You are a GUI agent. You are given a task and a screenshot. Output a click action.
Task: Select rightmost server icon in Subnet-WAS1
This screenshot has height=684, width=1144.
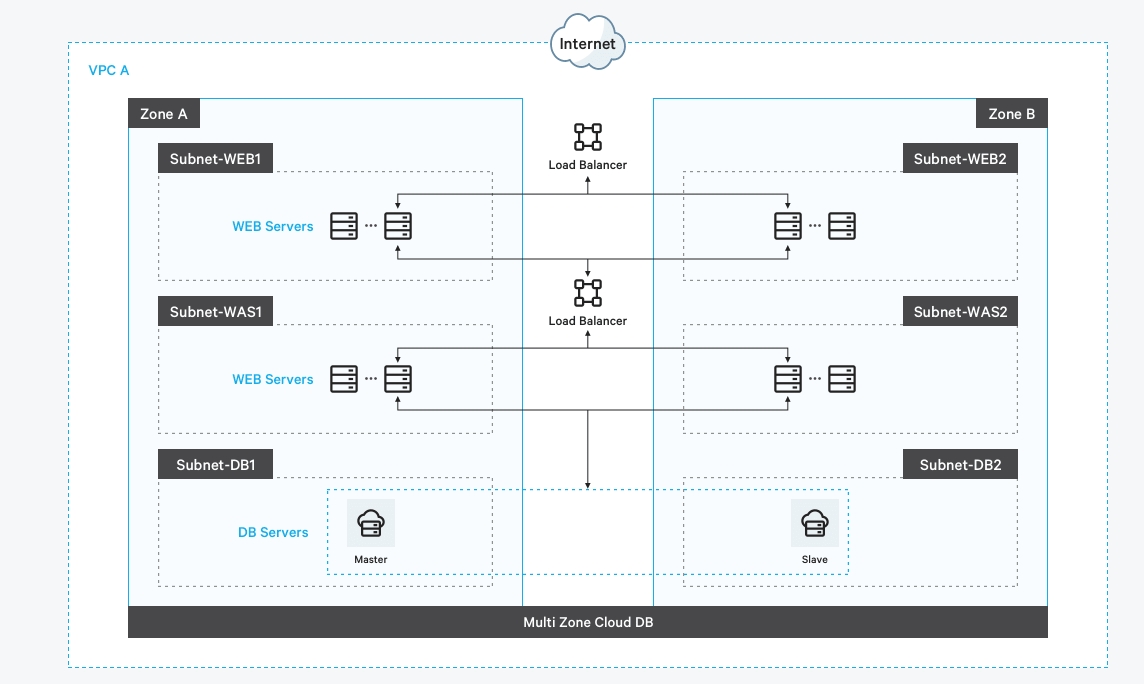pyautogui.click(x=398, y=379)
